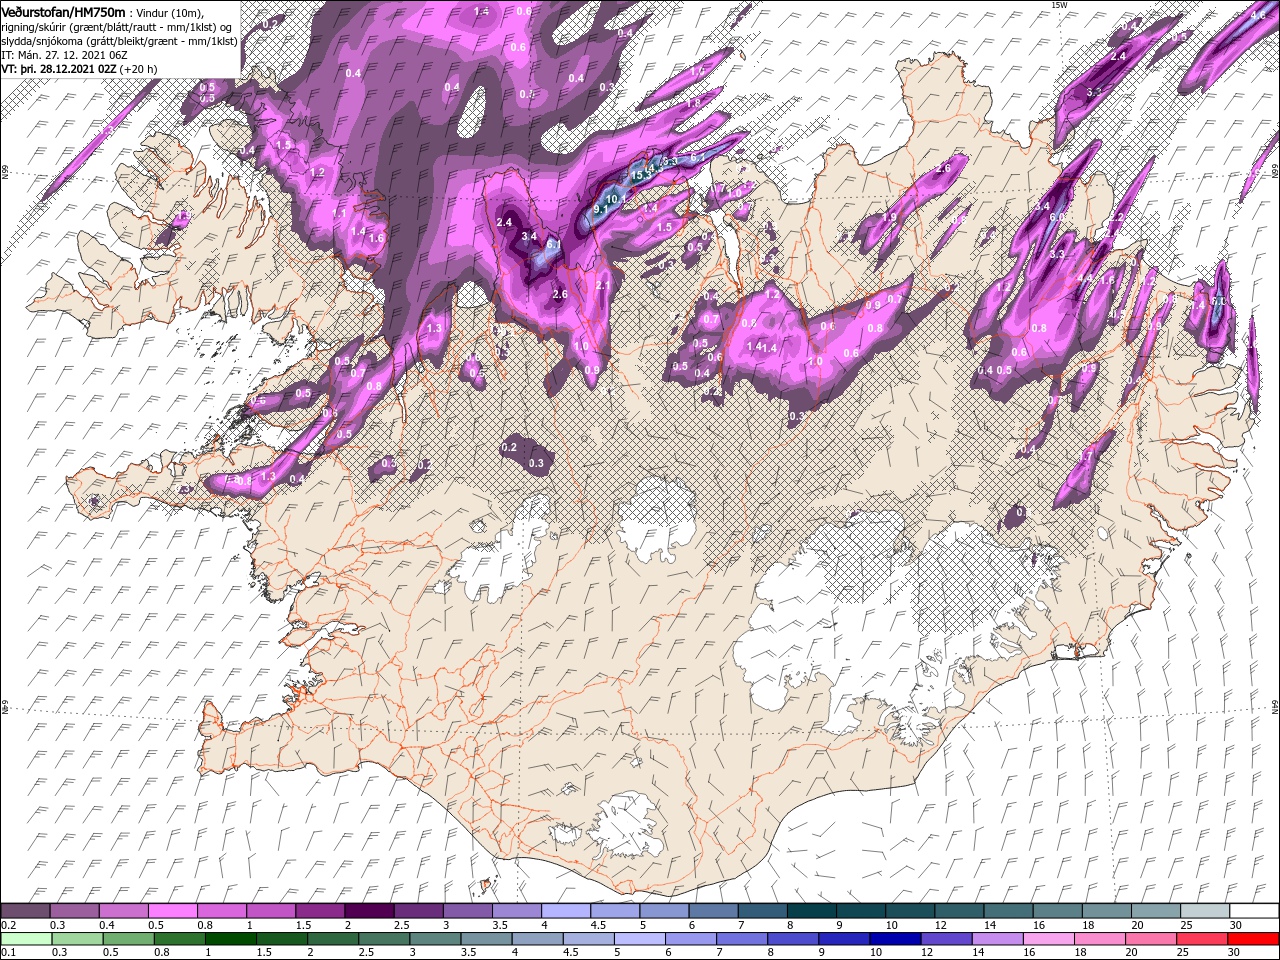This screenshot has width=1280, height=960.
Task: Pick lower legend swatch between 0.8 and 1
Action: (179, 939)
